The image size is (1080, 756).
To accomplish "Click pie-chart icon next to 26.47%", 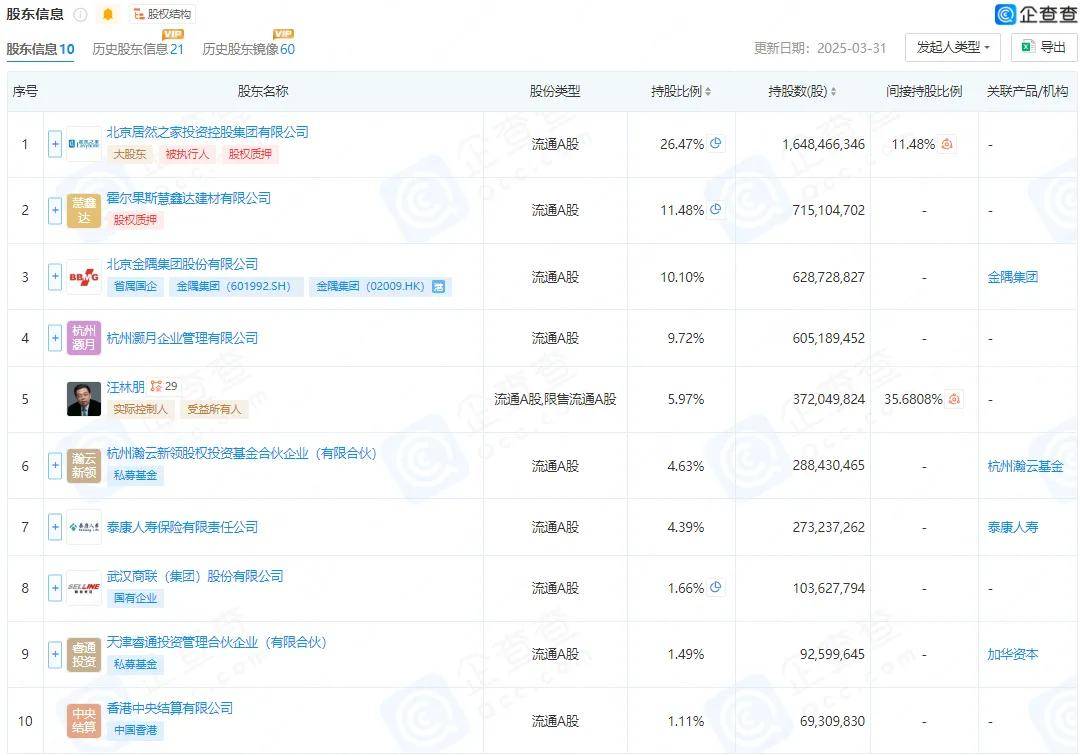I will (x=716, y=143).
